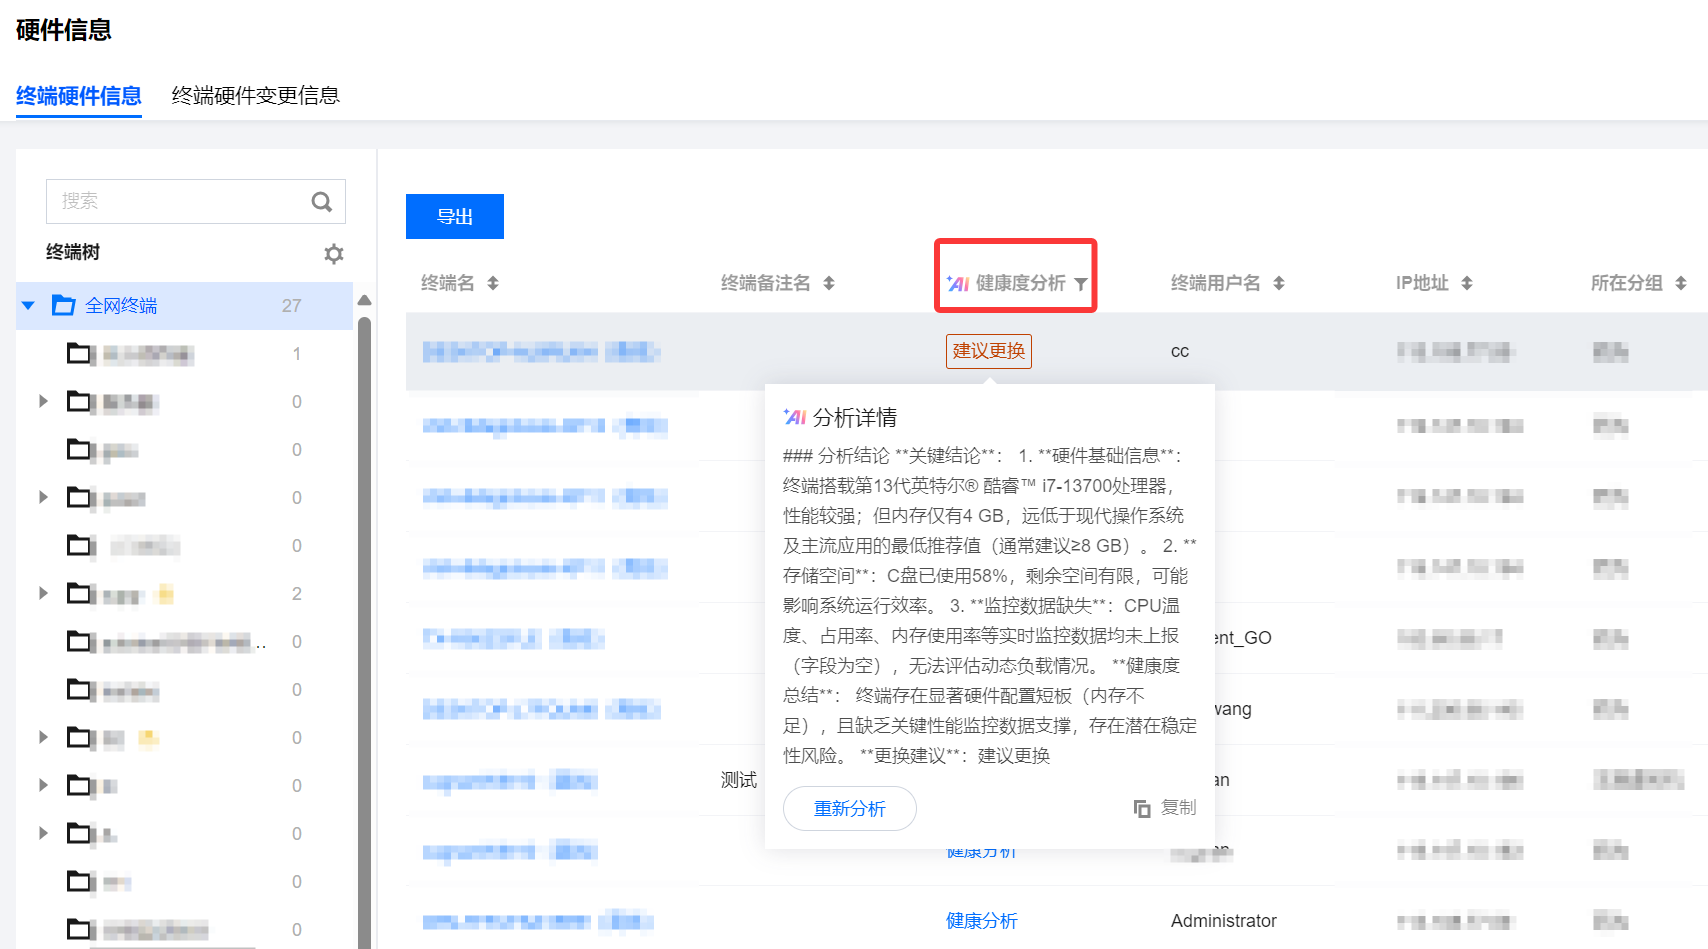Open 健康分析 link in Administrator row
This screenshot has width=1708, height=949.
point(981,921)
